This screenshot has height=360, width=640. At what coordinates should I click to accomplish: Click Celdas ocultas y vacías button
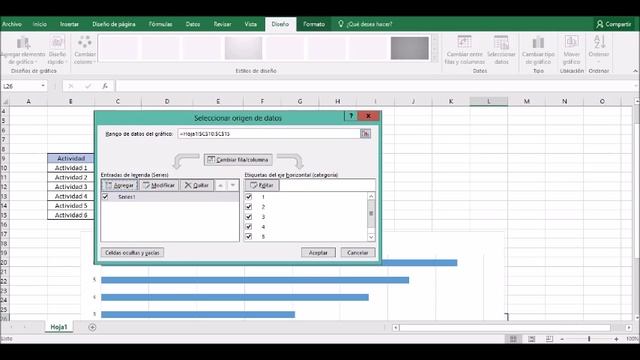[132, 253]
